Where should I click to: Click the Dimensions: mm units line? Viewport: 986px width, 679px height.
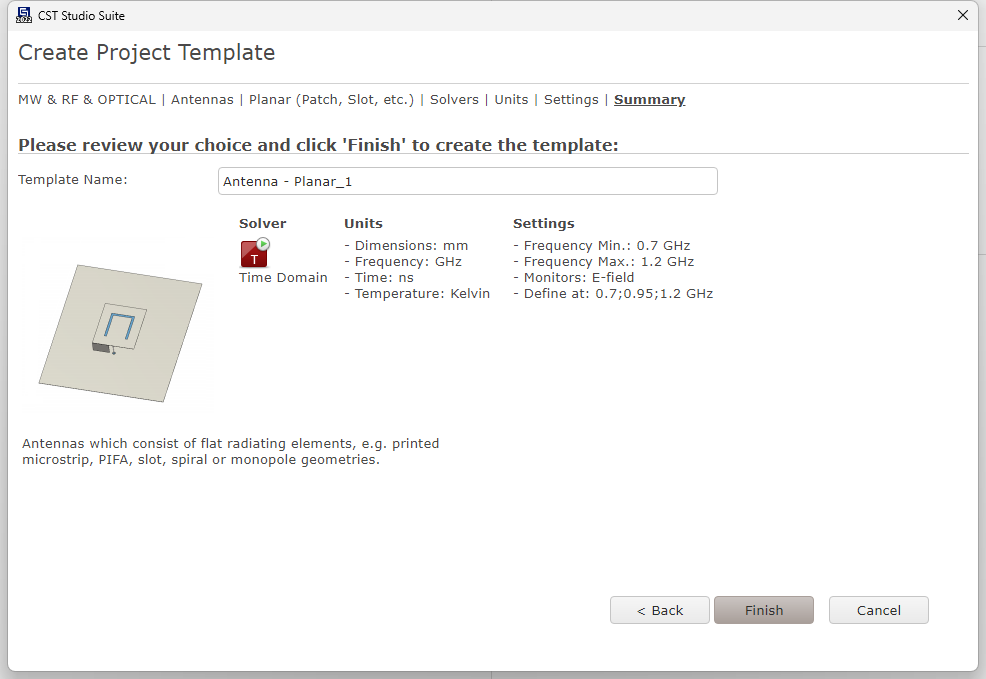point(406,245)
